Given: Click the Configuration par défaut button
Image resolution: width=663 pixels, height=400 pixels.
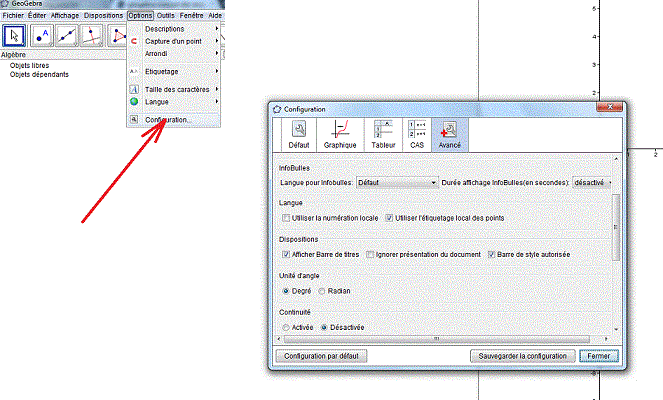Looking at the screenshot, I should coord(324,355).
